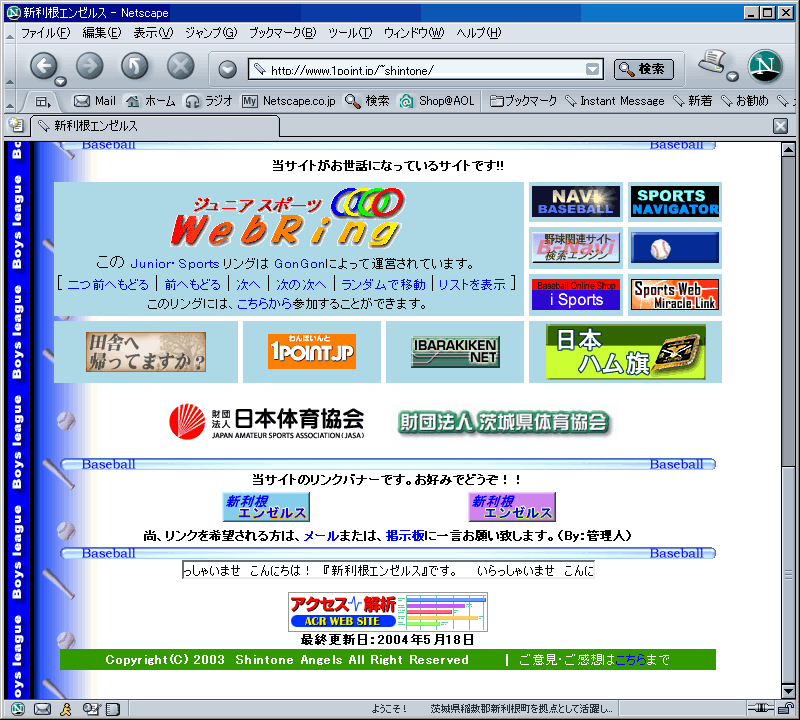This screenshot has height=720, width=800.
Task: Close the current tab with the X button
Action: coord(780,126)
